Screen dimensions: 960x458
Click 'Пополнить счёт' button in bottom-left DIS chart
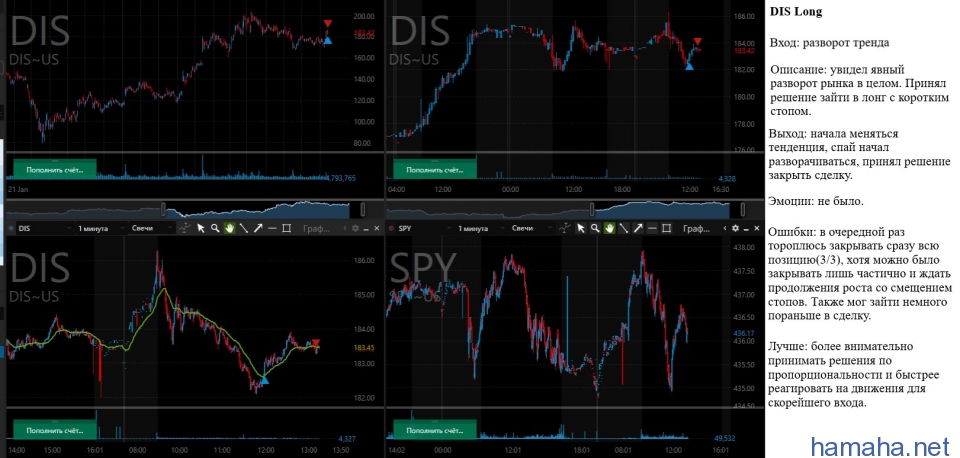pos(55,430)
